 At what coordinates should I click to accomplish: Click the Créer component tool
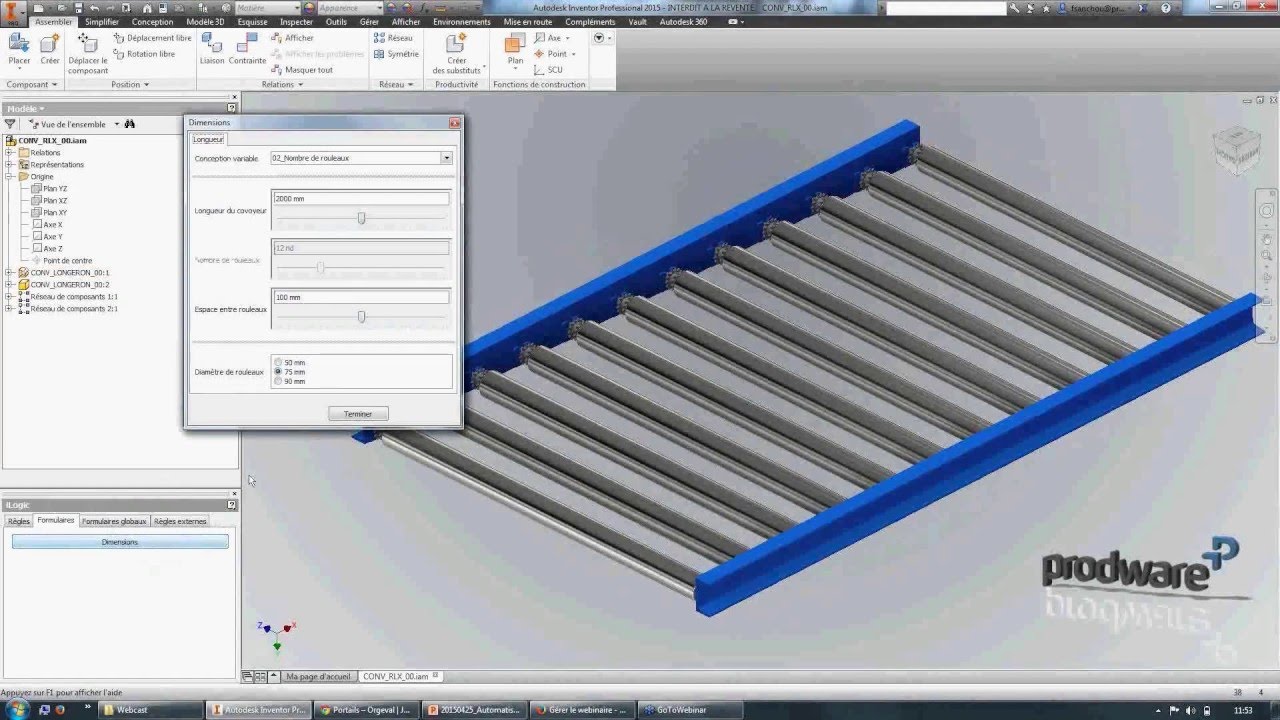50,49
